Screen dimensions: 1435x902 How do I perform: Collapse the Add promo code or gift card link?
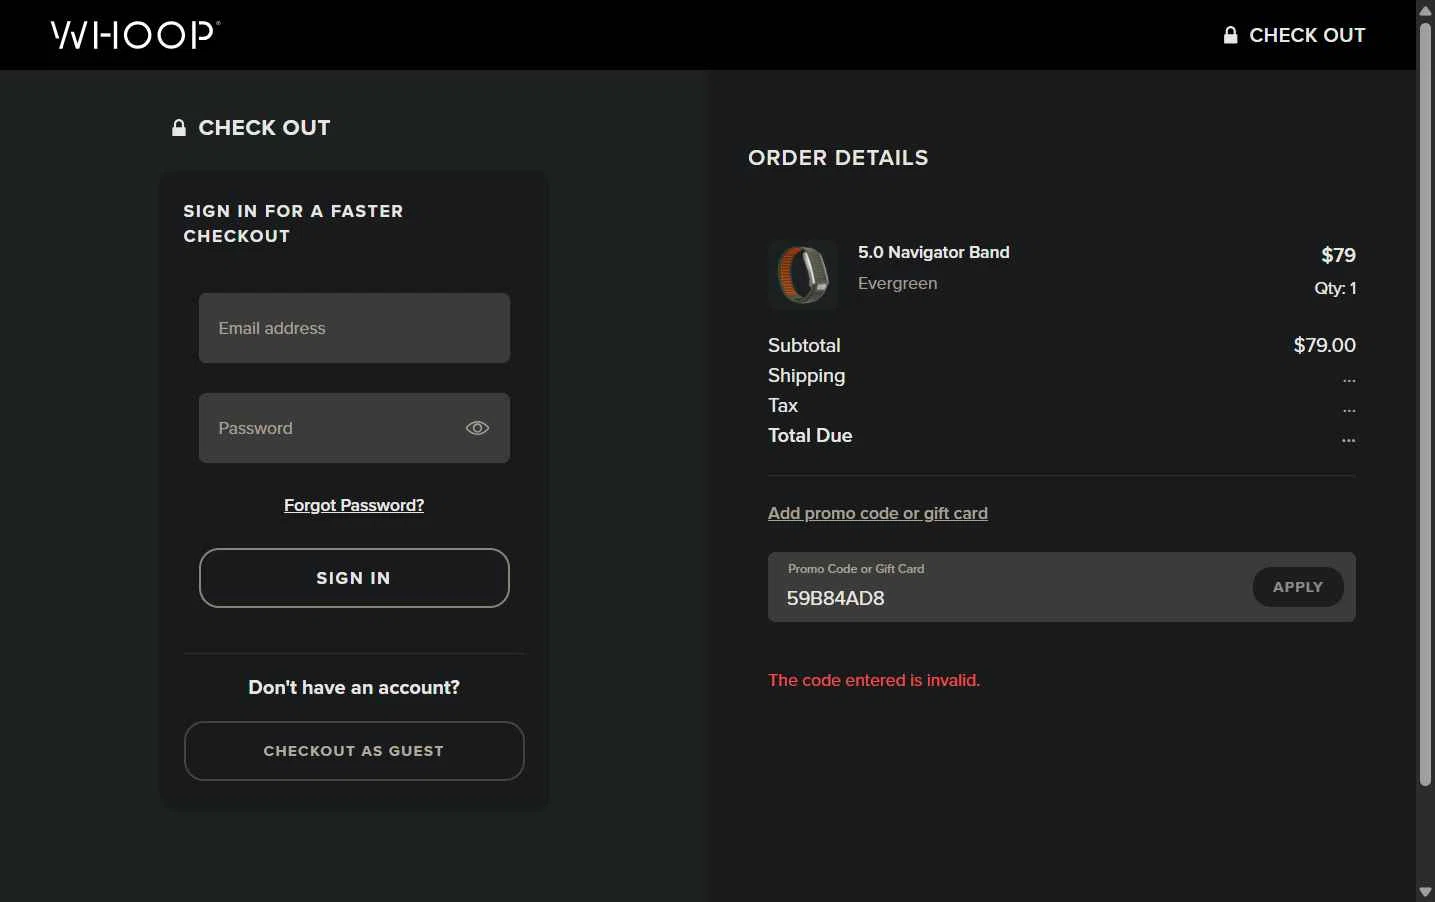point(878,513)
